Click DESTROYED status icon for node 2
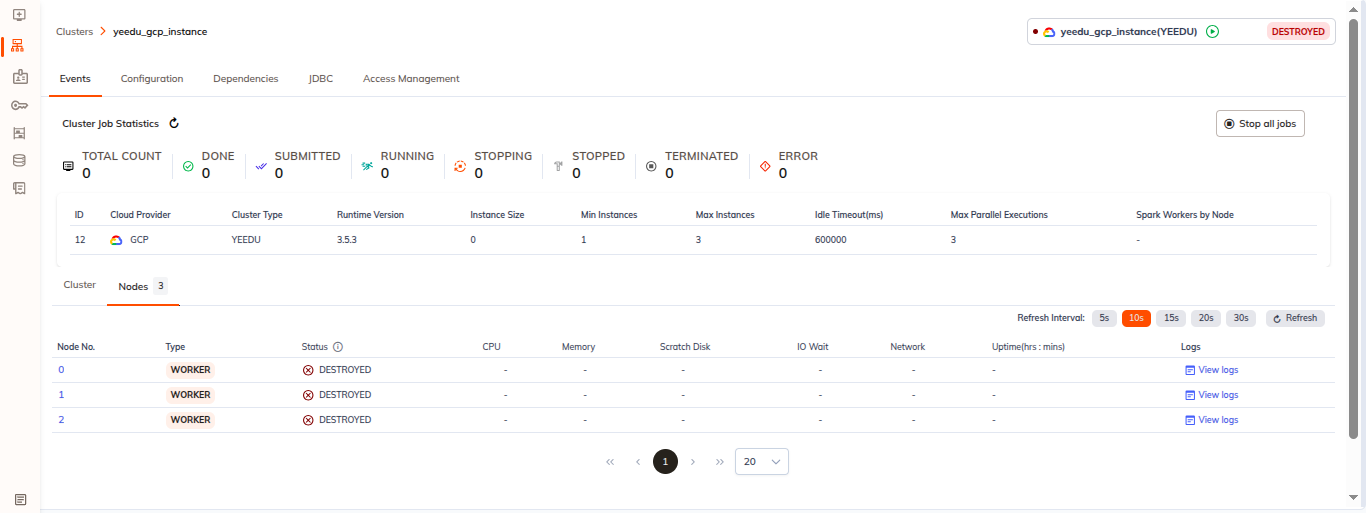This screenshot has height=513, width=1366. tap(308, 420)
